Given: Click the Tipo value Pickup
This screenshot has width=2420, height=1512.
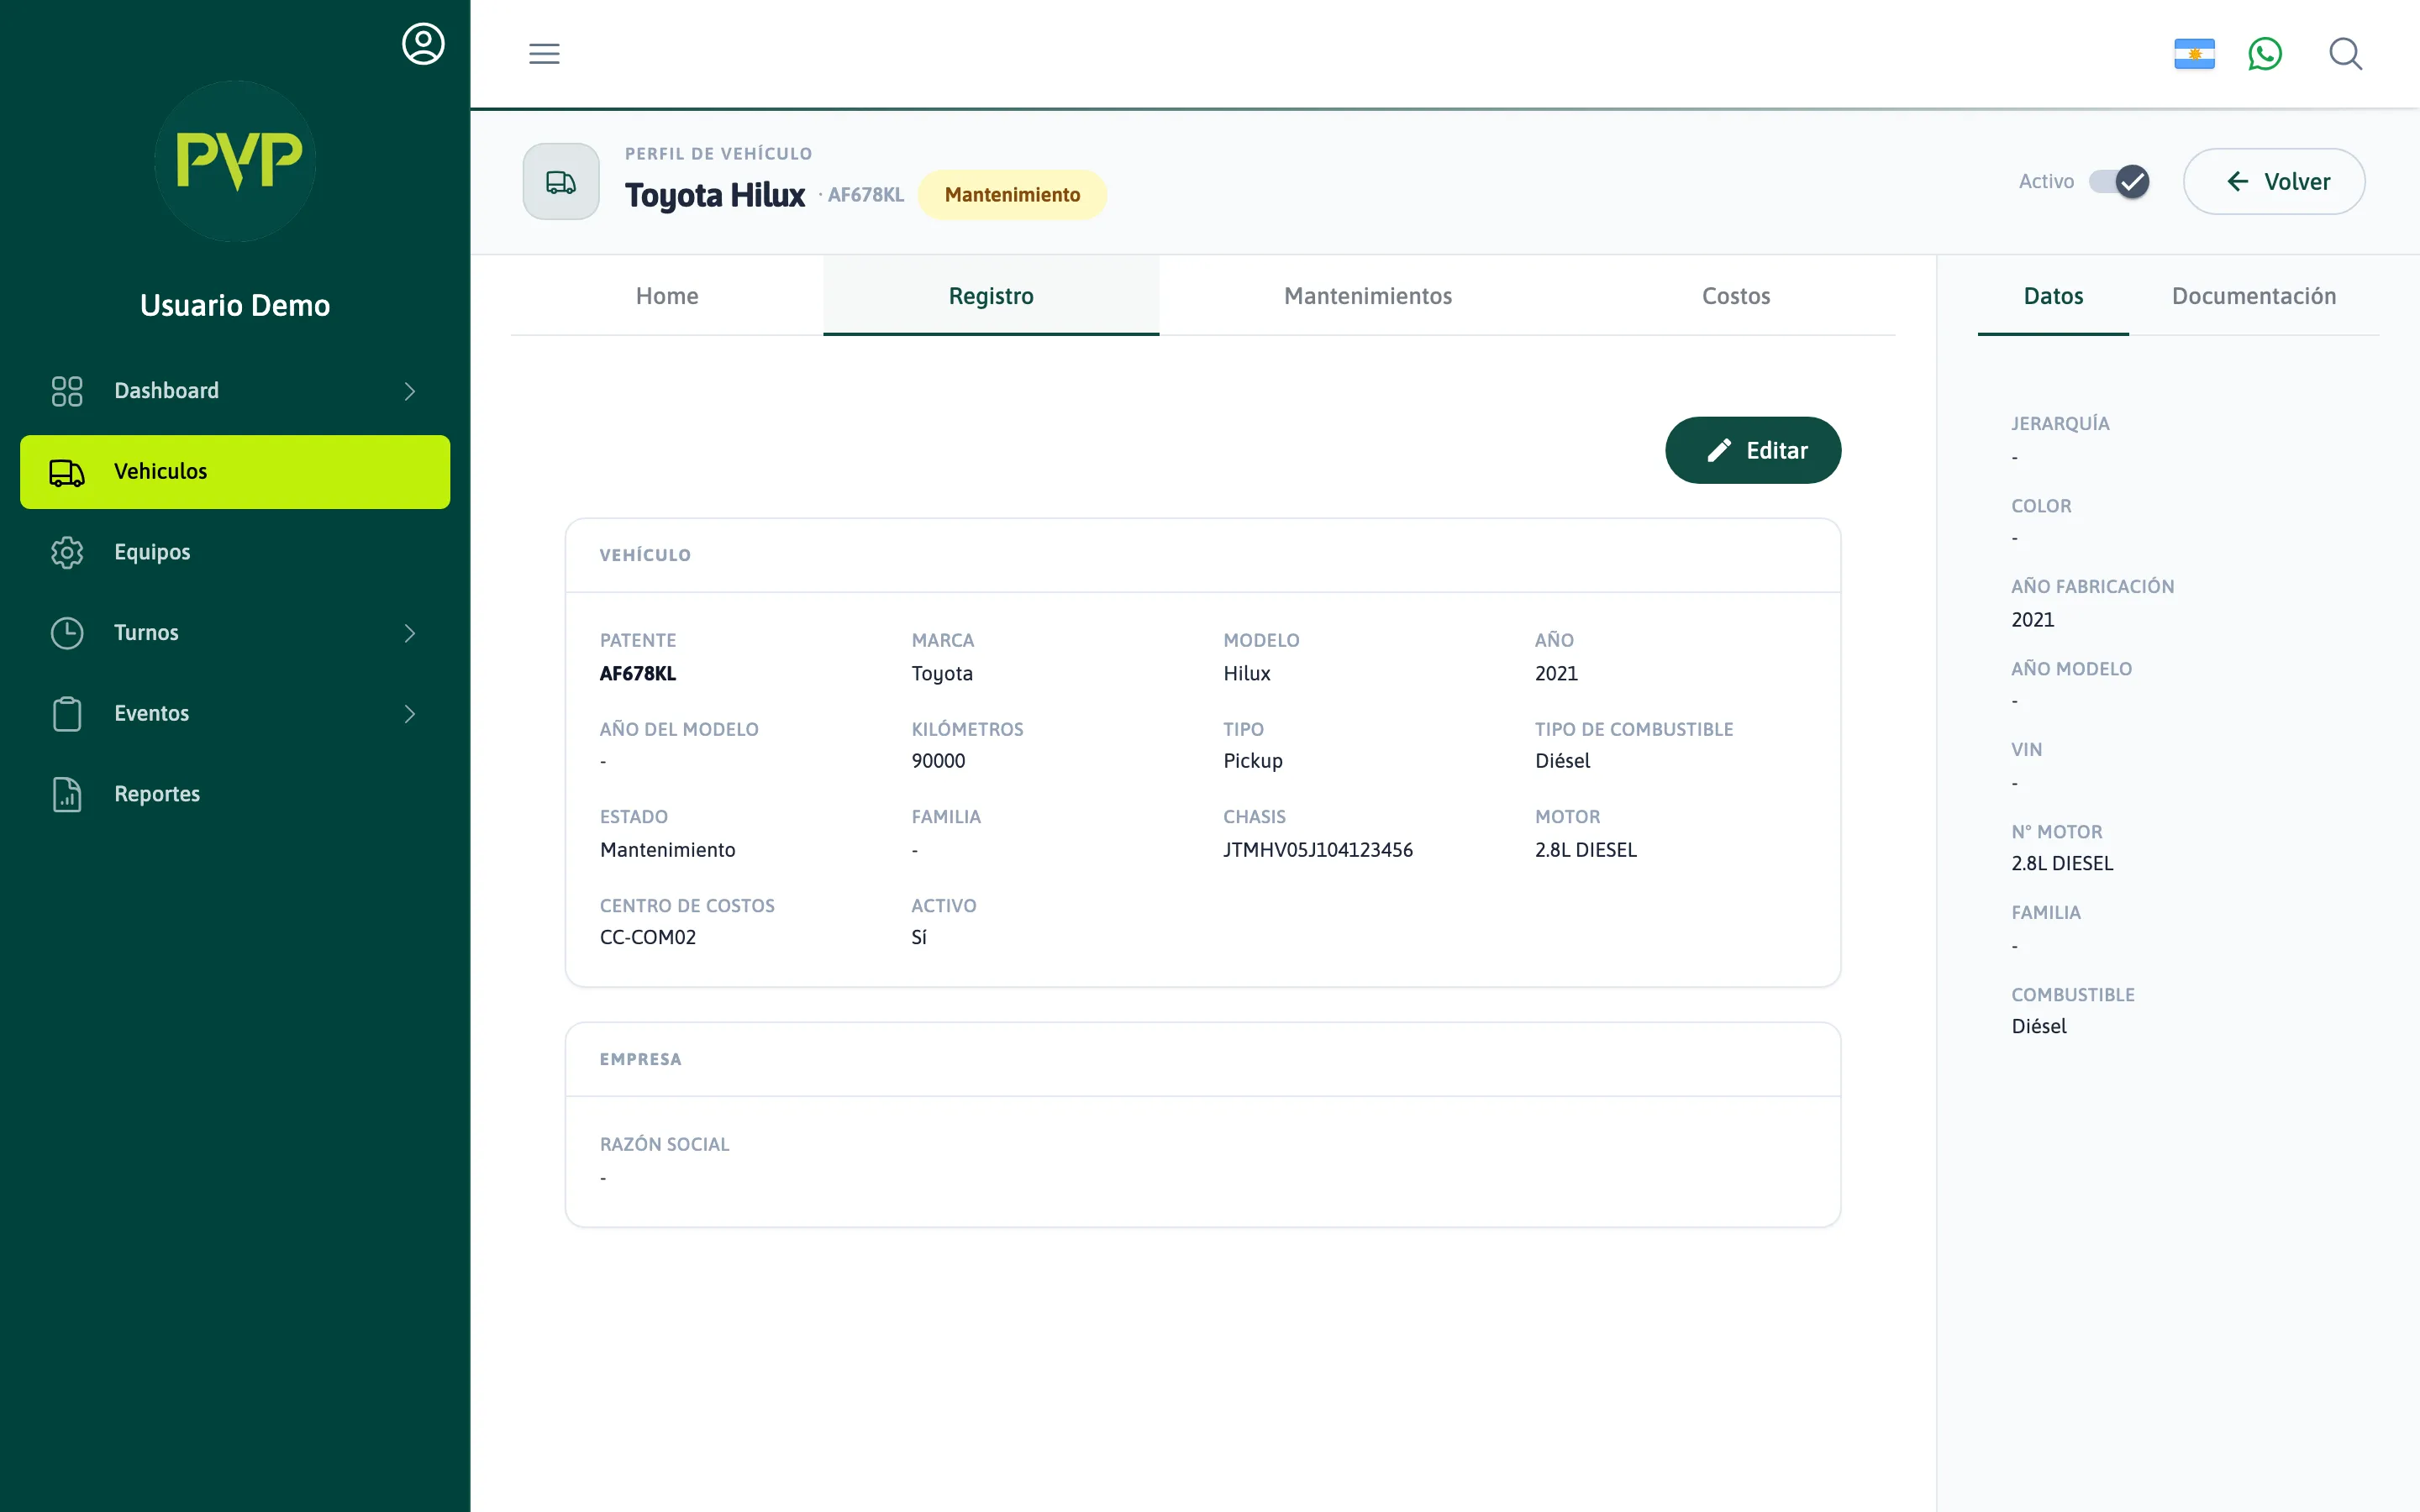Looking at the screenshot, I should coord(1253,761).
